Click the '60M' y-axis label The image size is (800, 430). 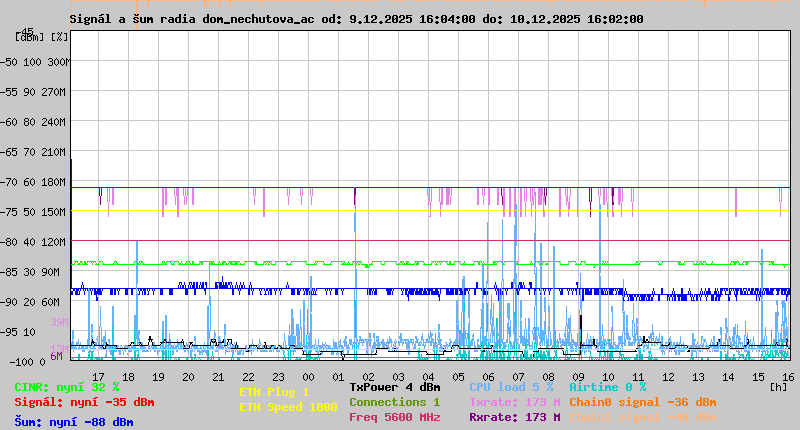51,302
